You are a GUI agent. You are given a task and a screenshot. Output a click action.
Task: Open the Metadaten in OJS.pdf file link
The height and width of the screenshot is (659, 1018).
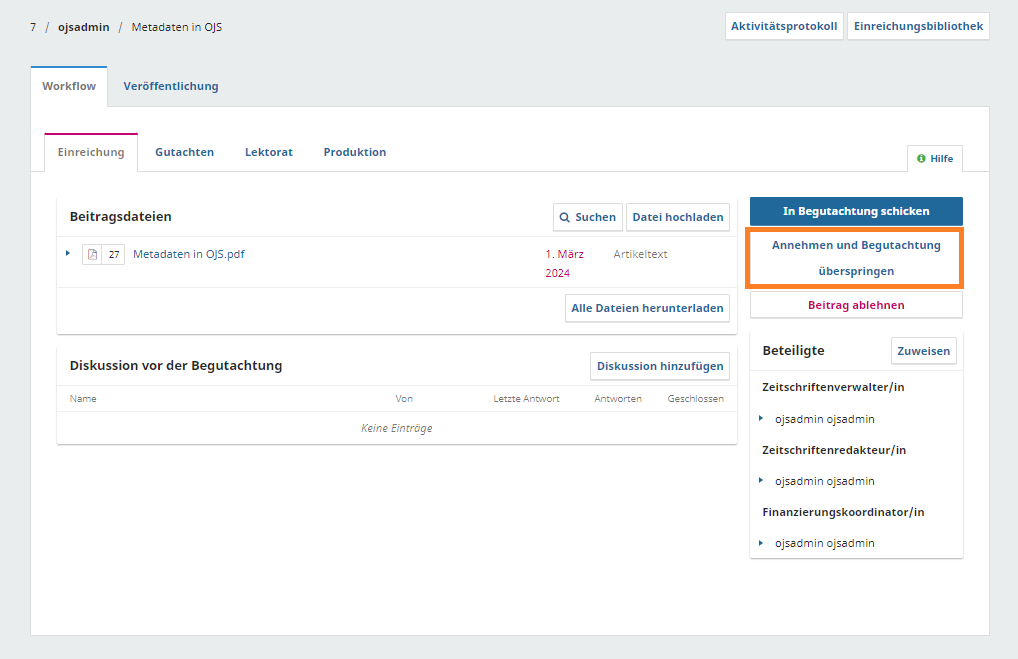coord(188,254)
